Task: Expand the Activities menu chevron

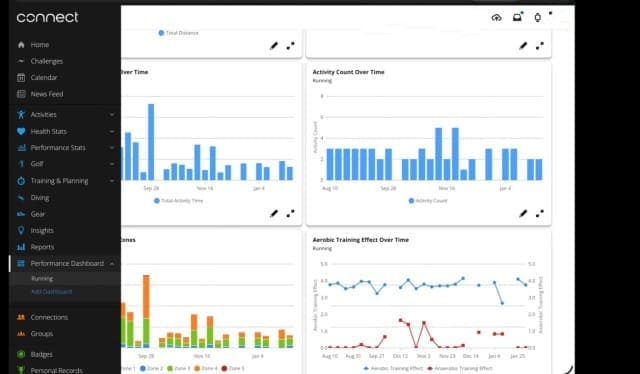Action: [112, 115]
